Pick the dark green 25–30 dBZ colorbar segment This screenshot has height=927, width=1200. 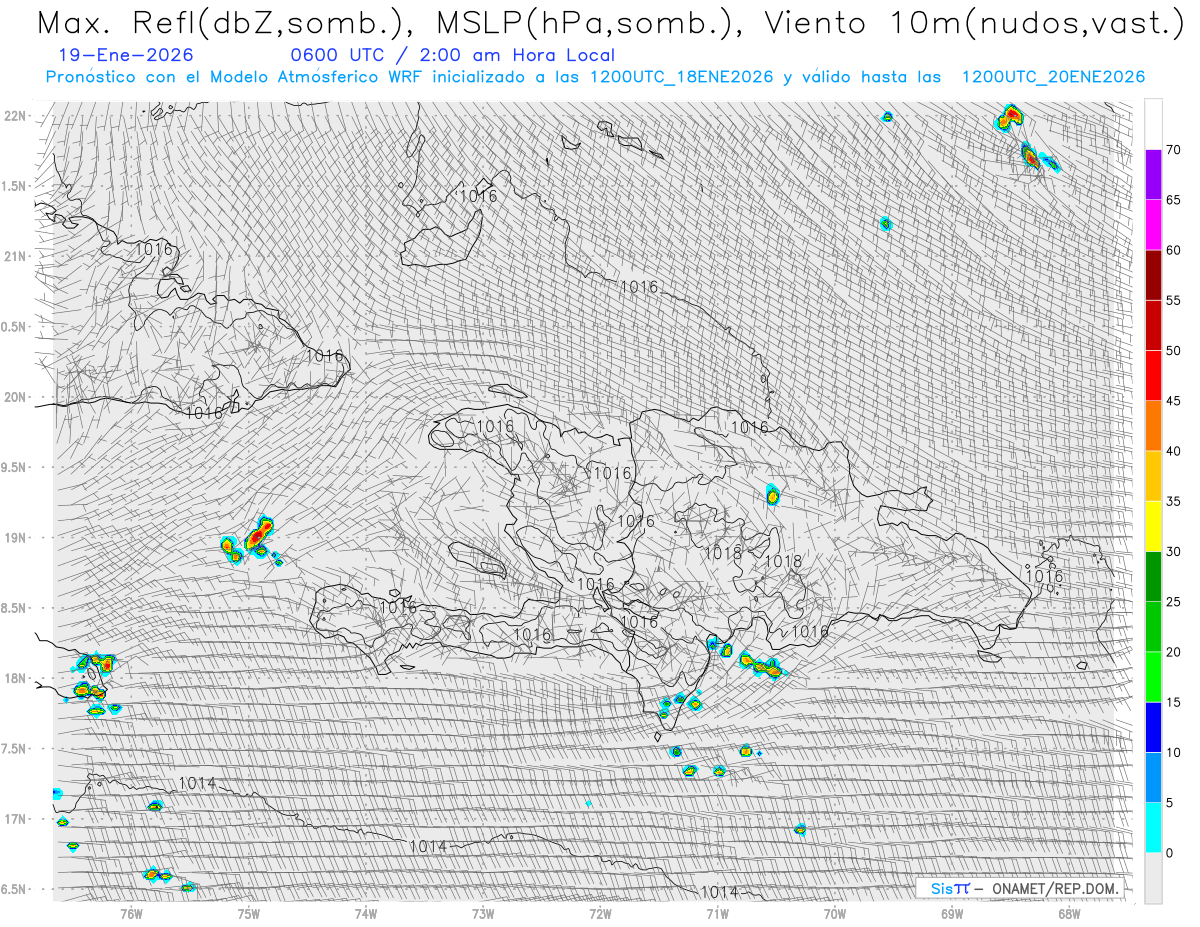coord(1154,577)
